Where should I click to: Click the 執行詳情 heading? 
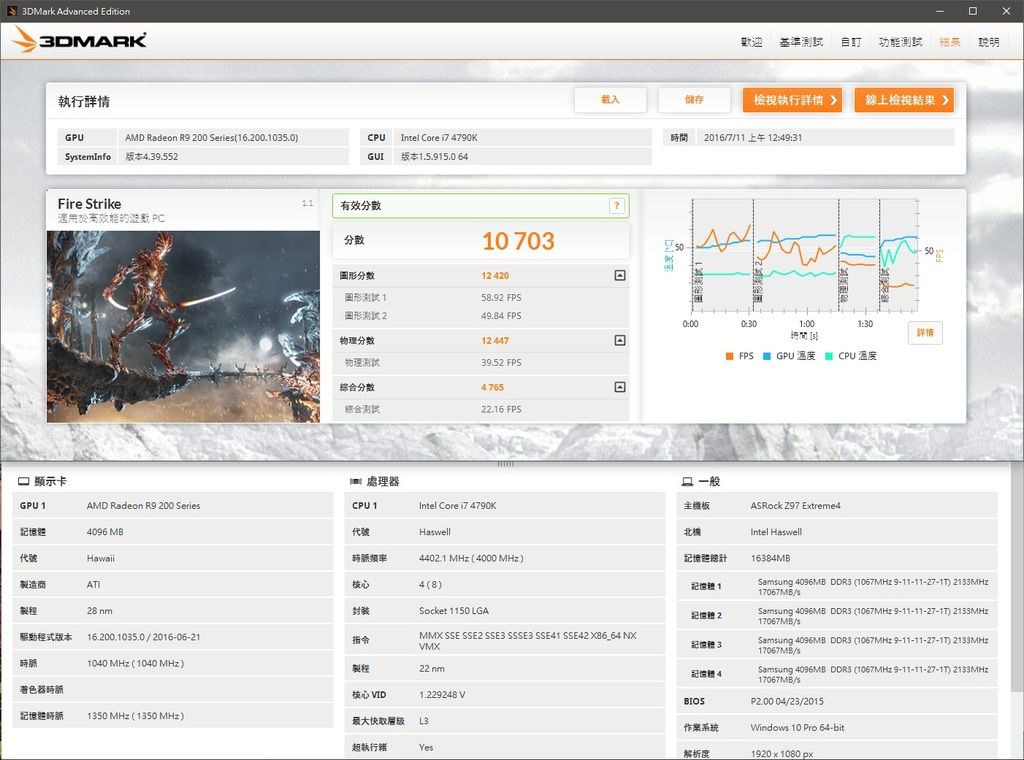84,101
